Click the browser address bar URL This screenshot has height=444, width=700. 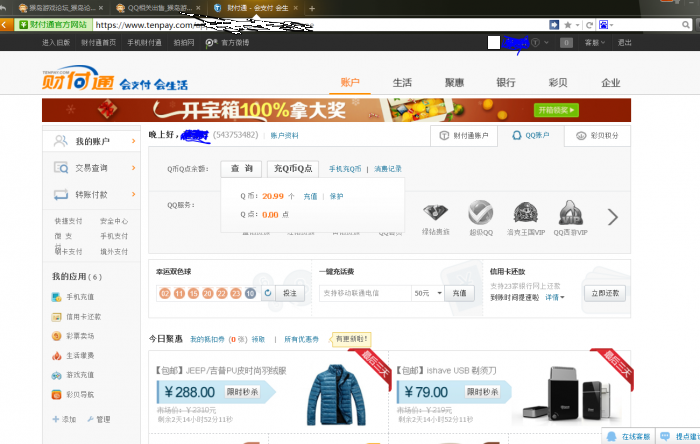320,25
